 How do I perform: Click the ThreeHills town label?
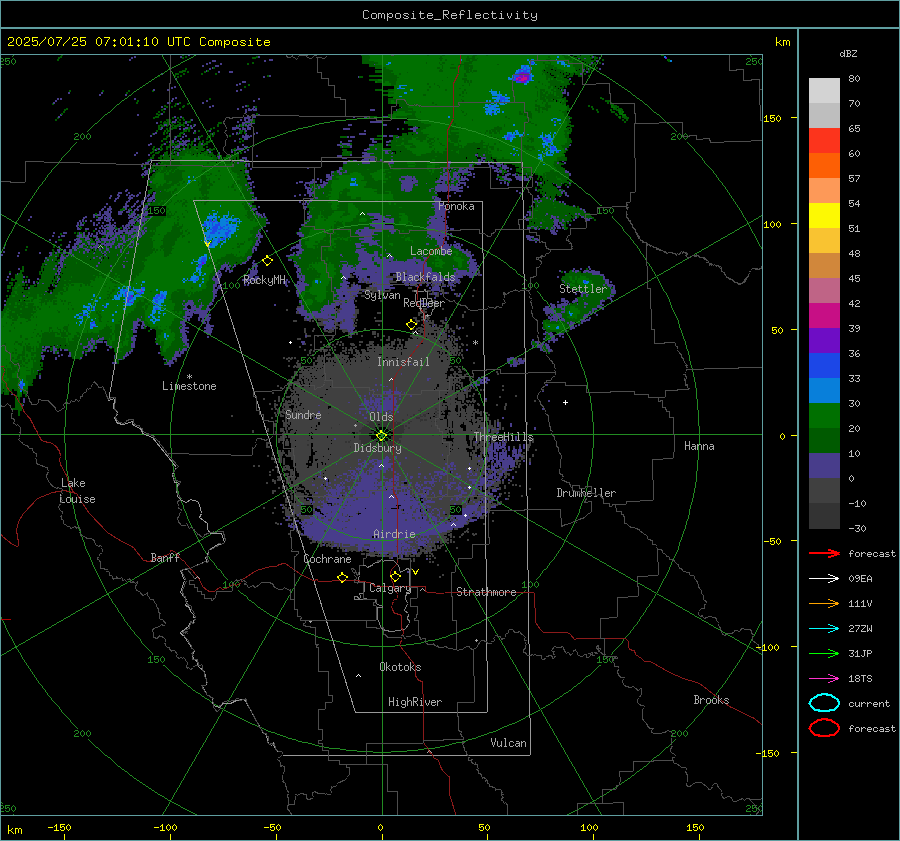click(x=503, y=437)
